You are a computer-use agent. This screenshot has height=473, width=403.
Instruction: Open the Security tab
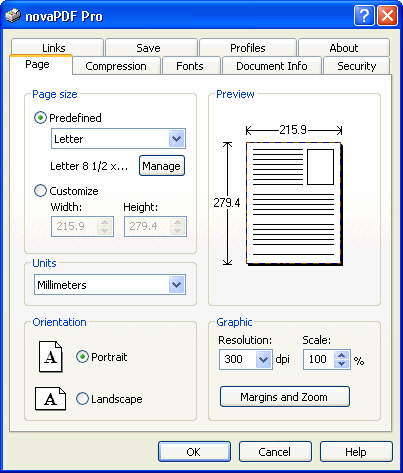356,66
